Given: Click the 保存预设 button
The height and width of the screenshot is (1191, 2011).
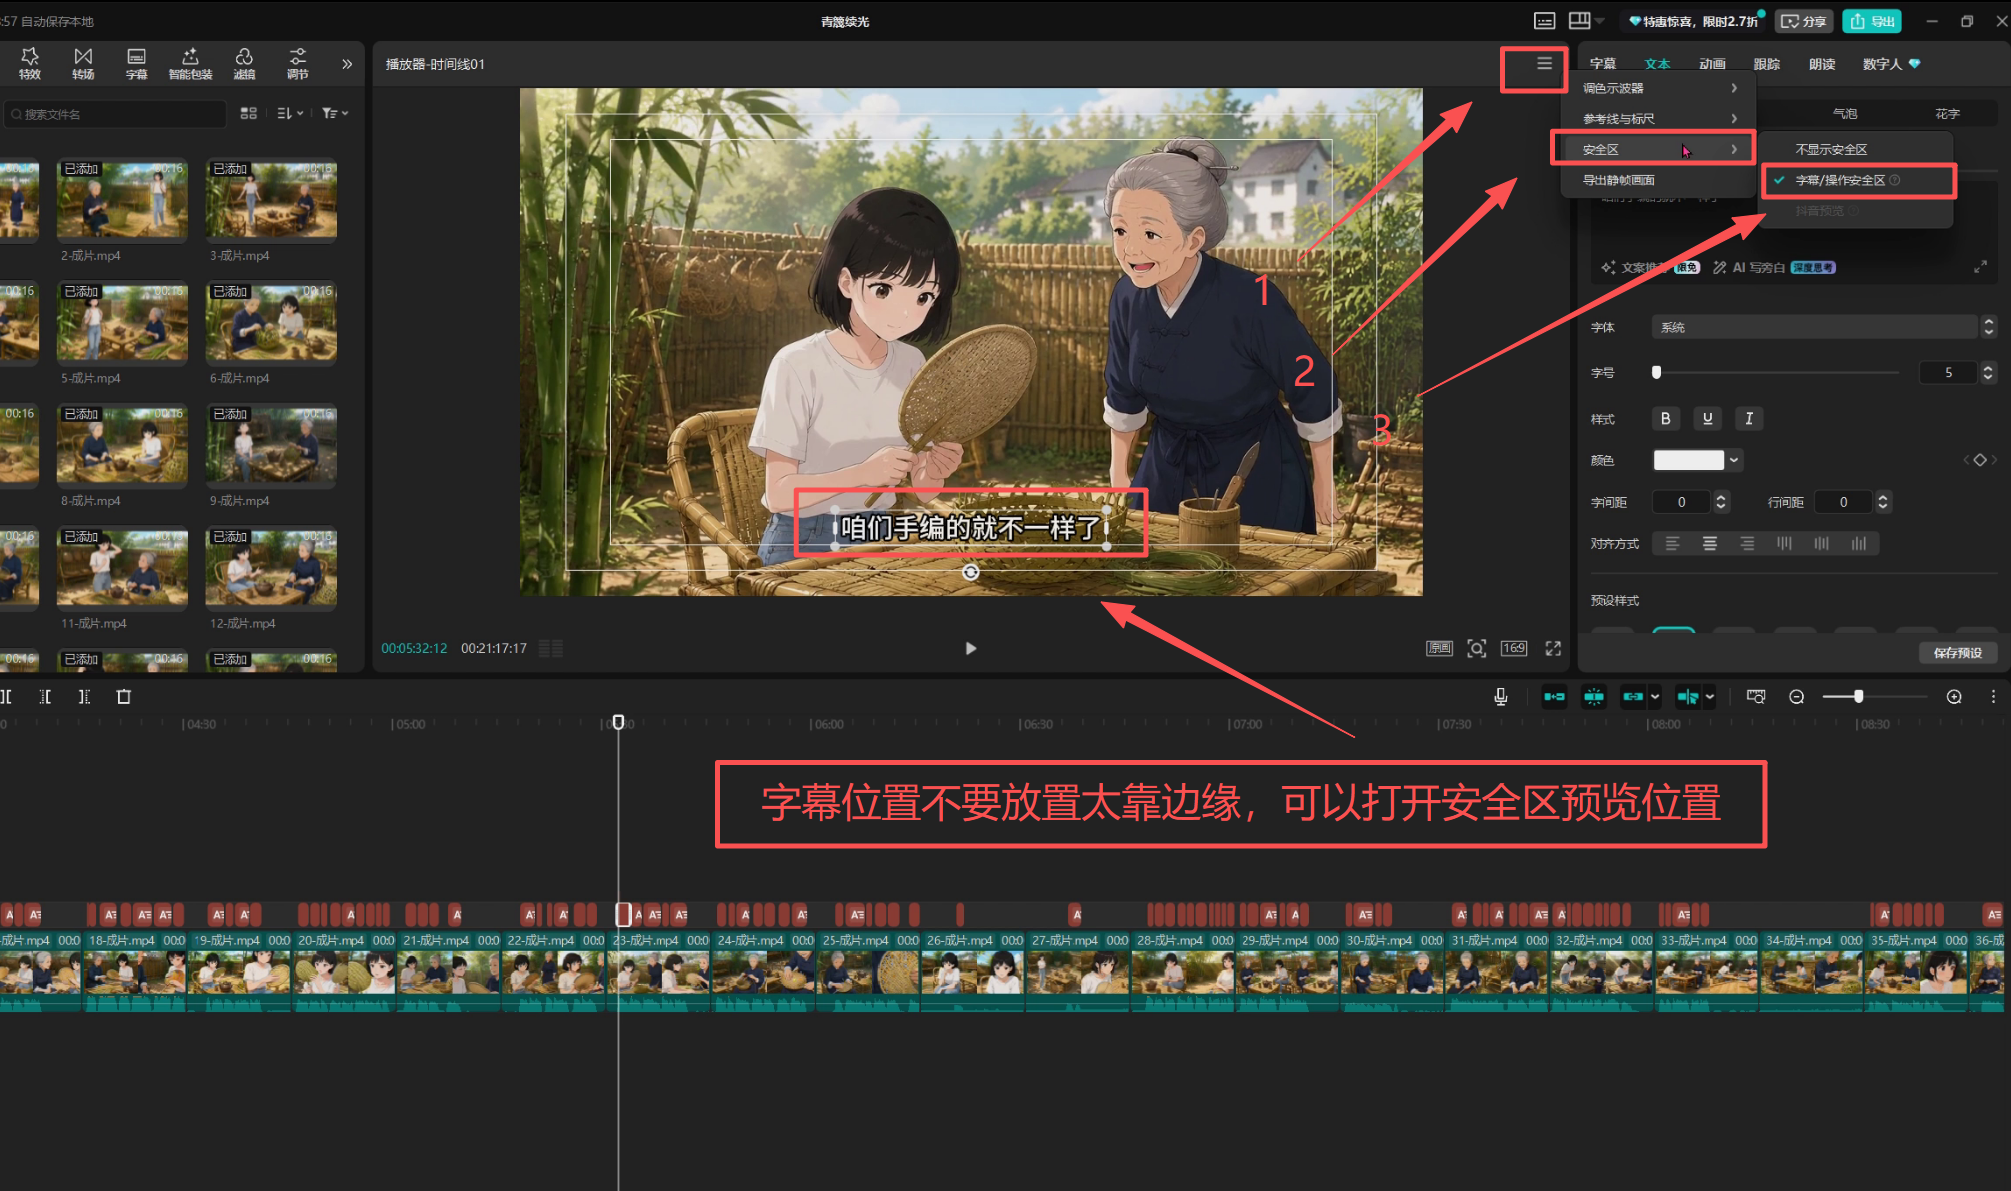Looking at the screenshot, I should (1957, 653).
